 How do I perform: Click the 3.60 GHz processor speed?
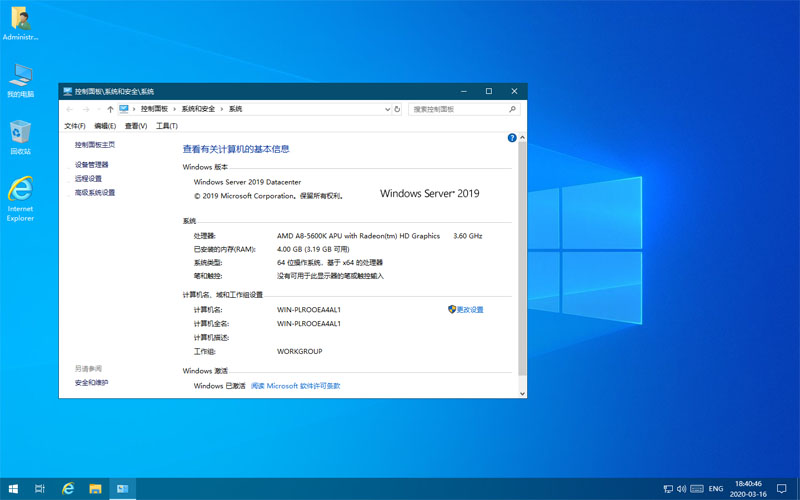(467, 236)
